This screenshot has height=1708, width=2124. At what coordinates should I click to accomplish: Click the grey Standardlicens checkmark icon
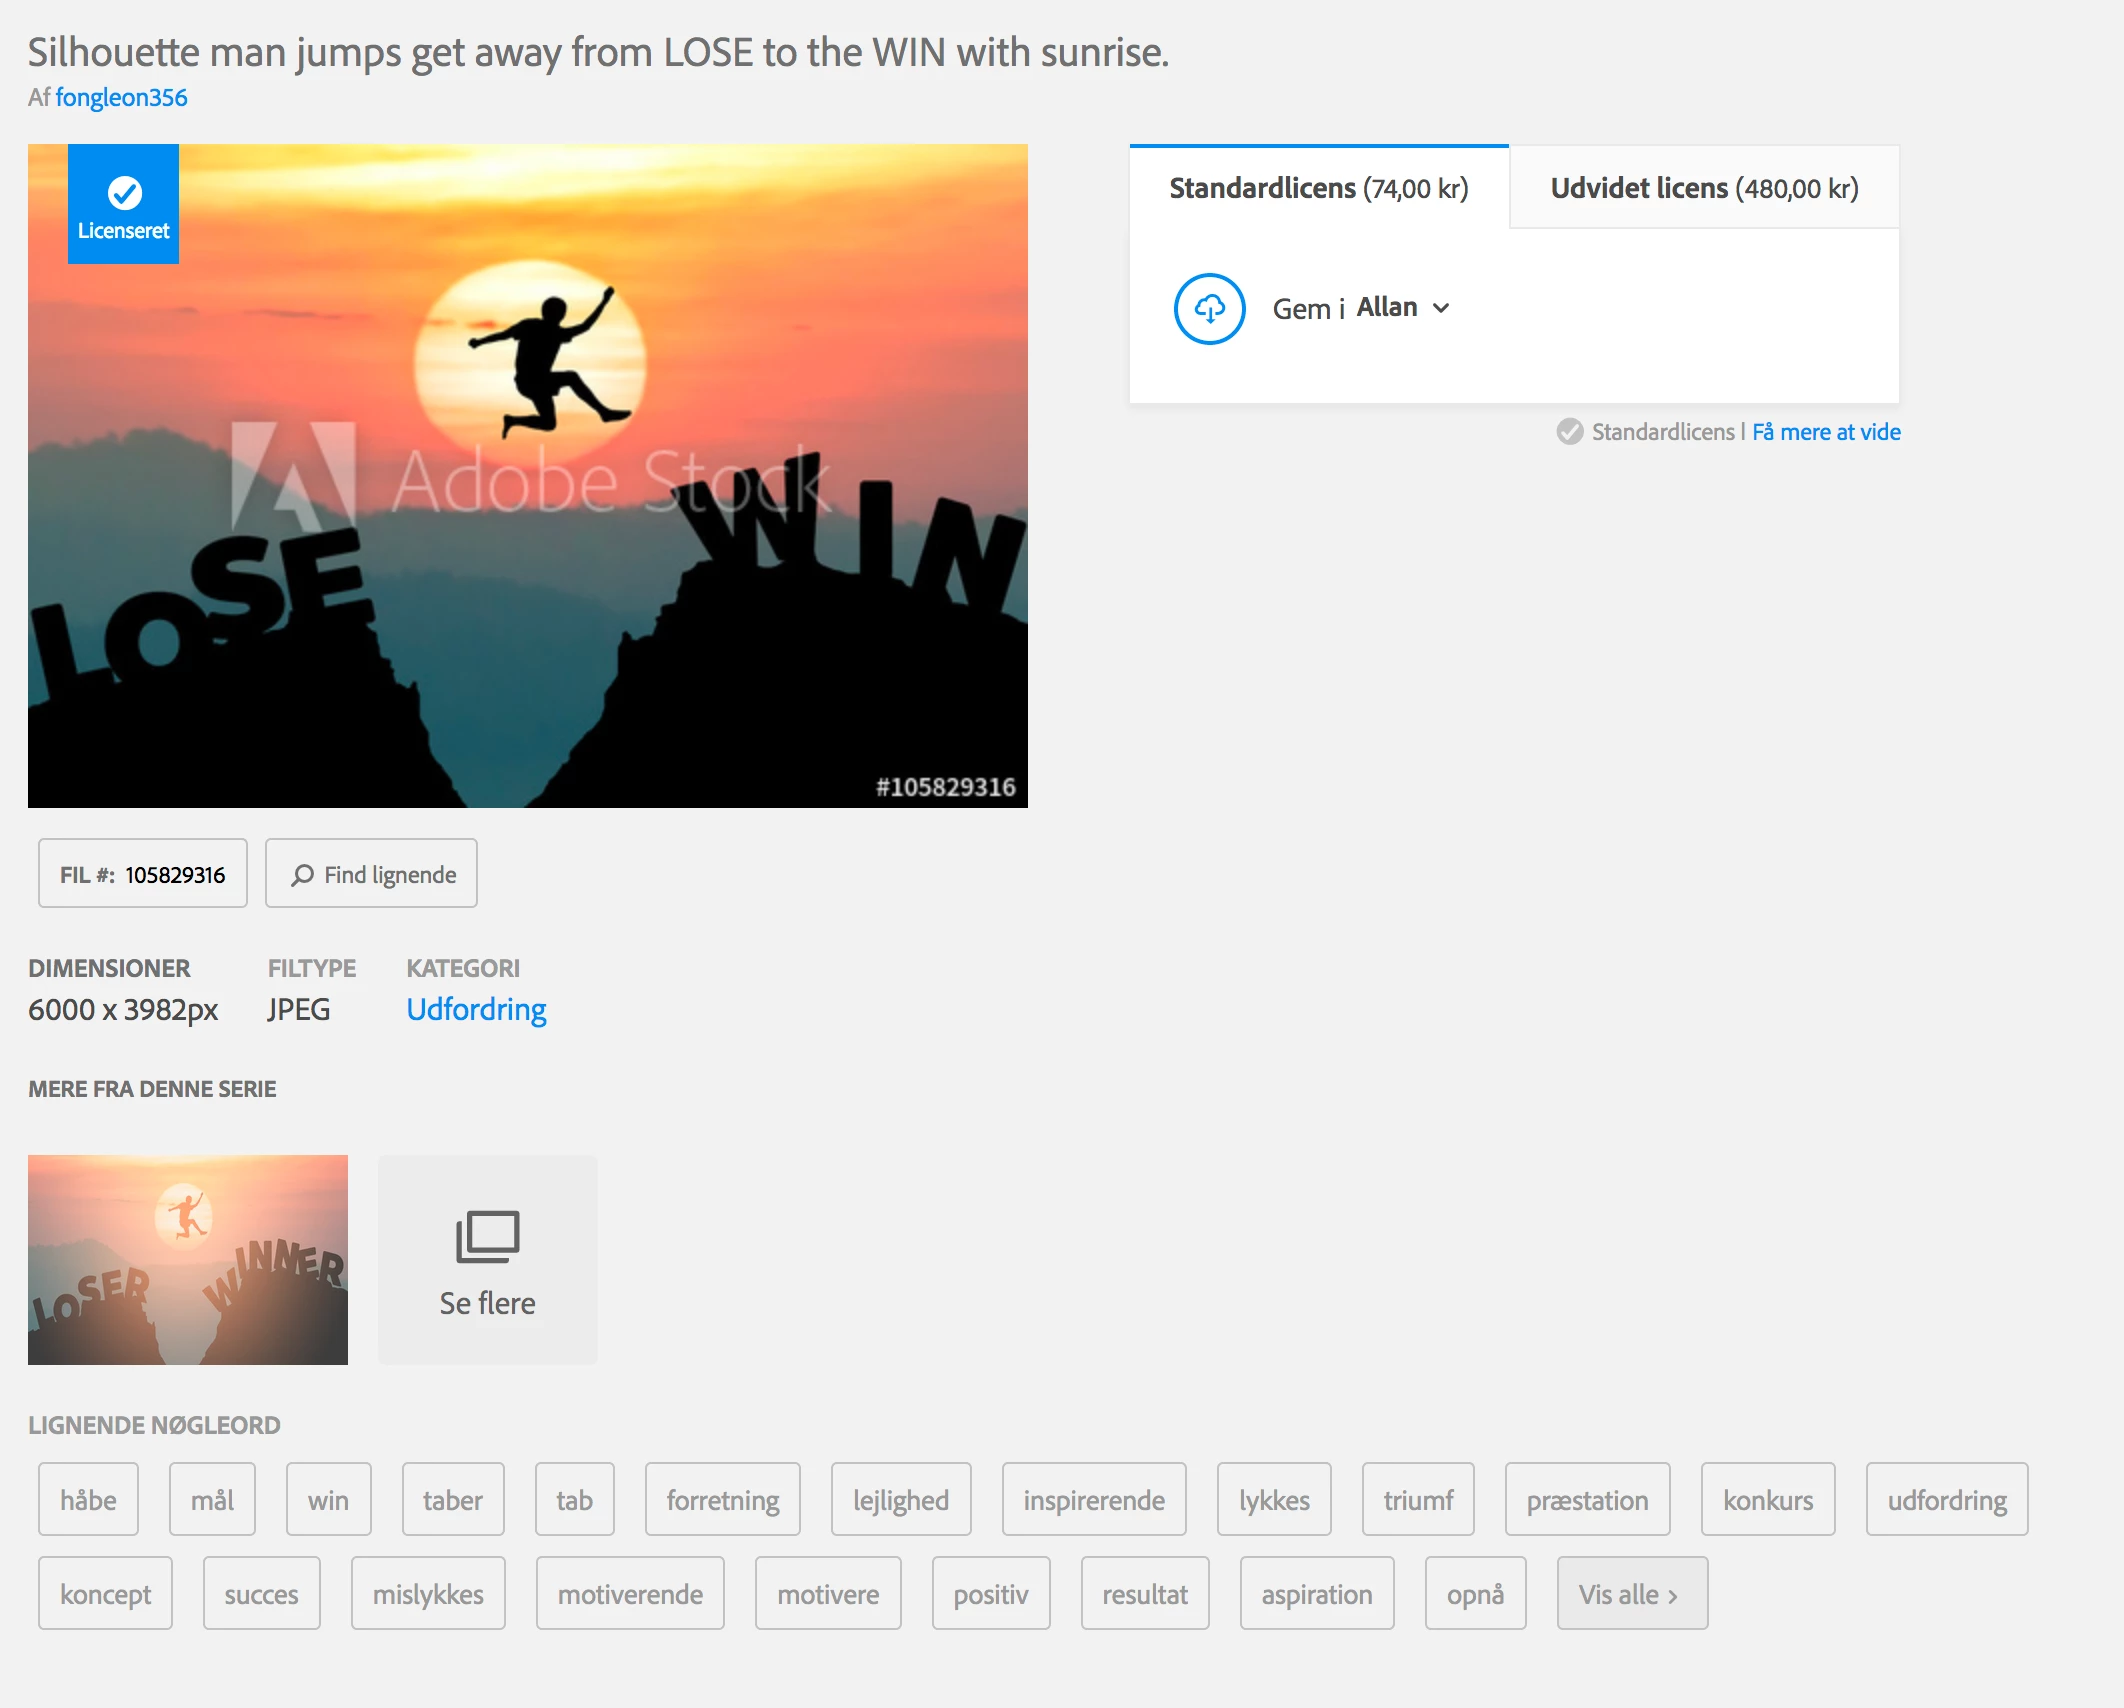1569,432
